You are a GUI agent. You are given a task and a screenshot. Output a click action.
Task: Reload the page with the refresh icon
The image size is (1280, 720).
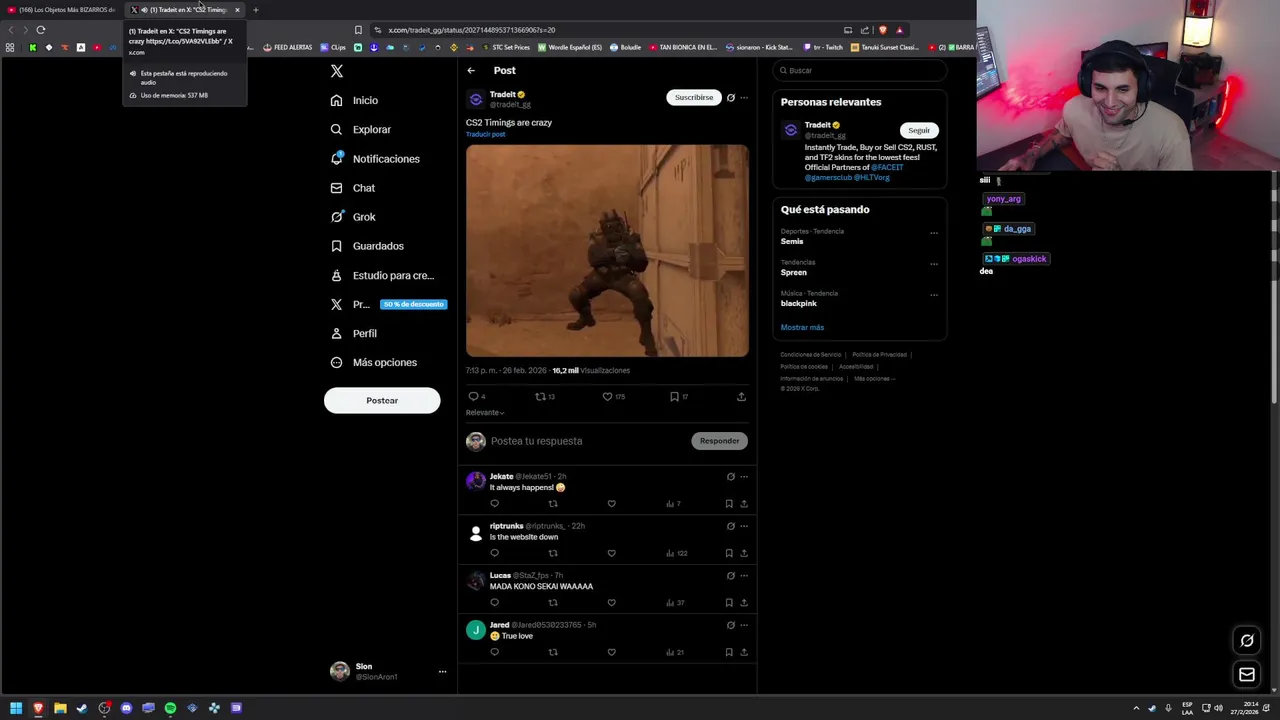[41, 30]
